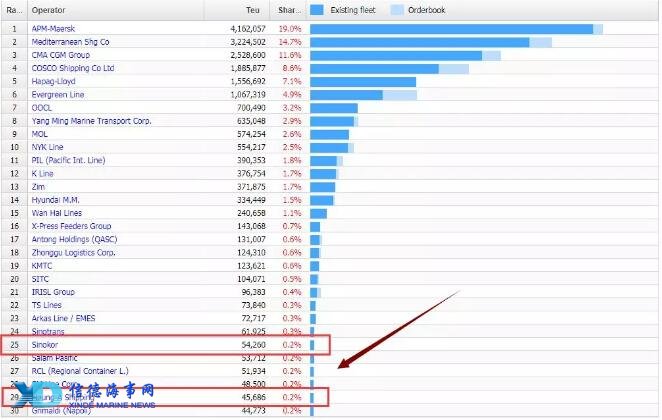This screenshot has height=420, width=662.
Task: Open the Wan Hai Lines link
Action: pos(57,213)
